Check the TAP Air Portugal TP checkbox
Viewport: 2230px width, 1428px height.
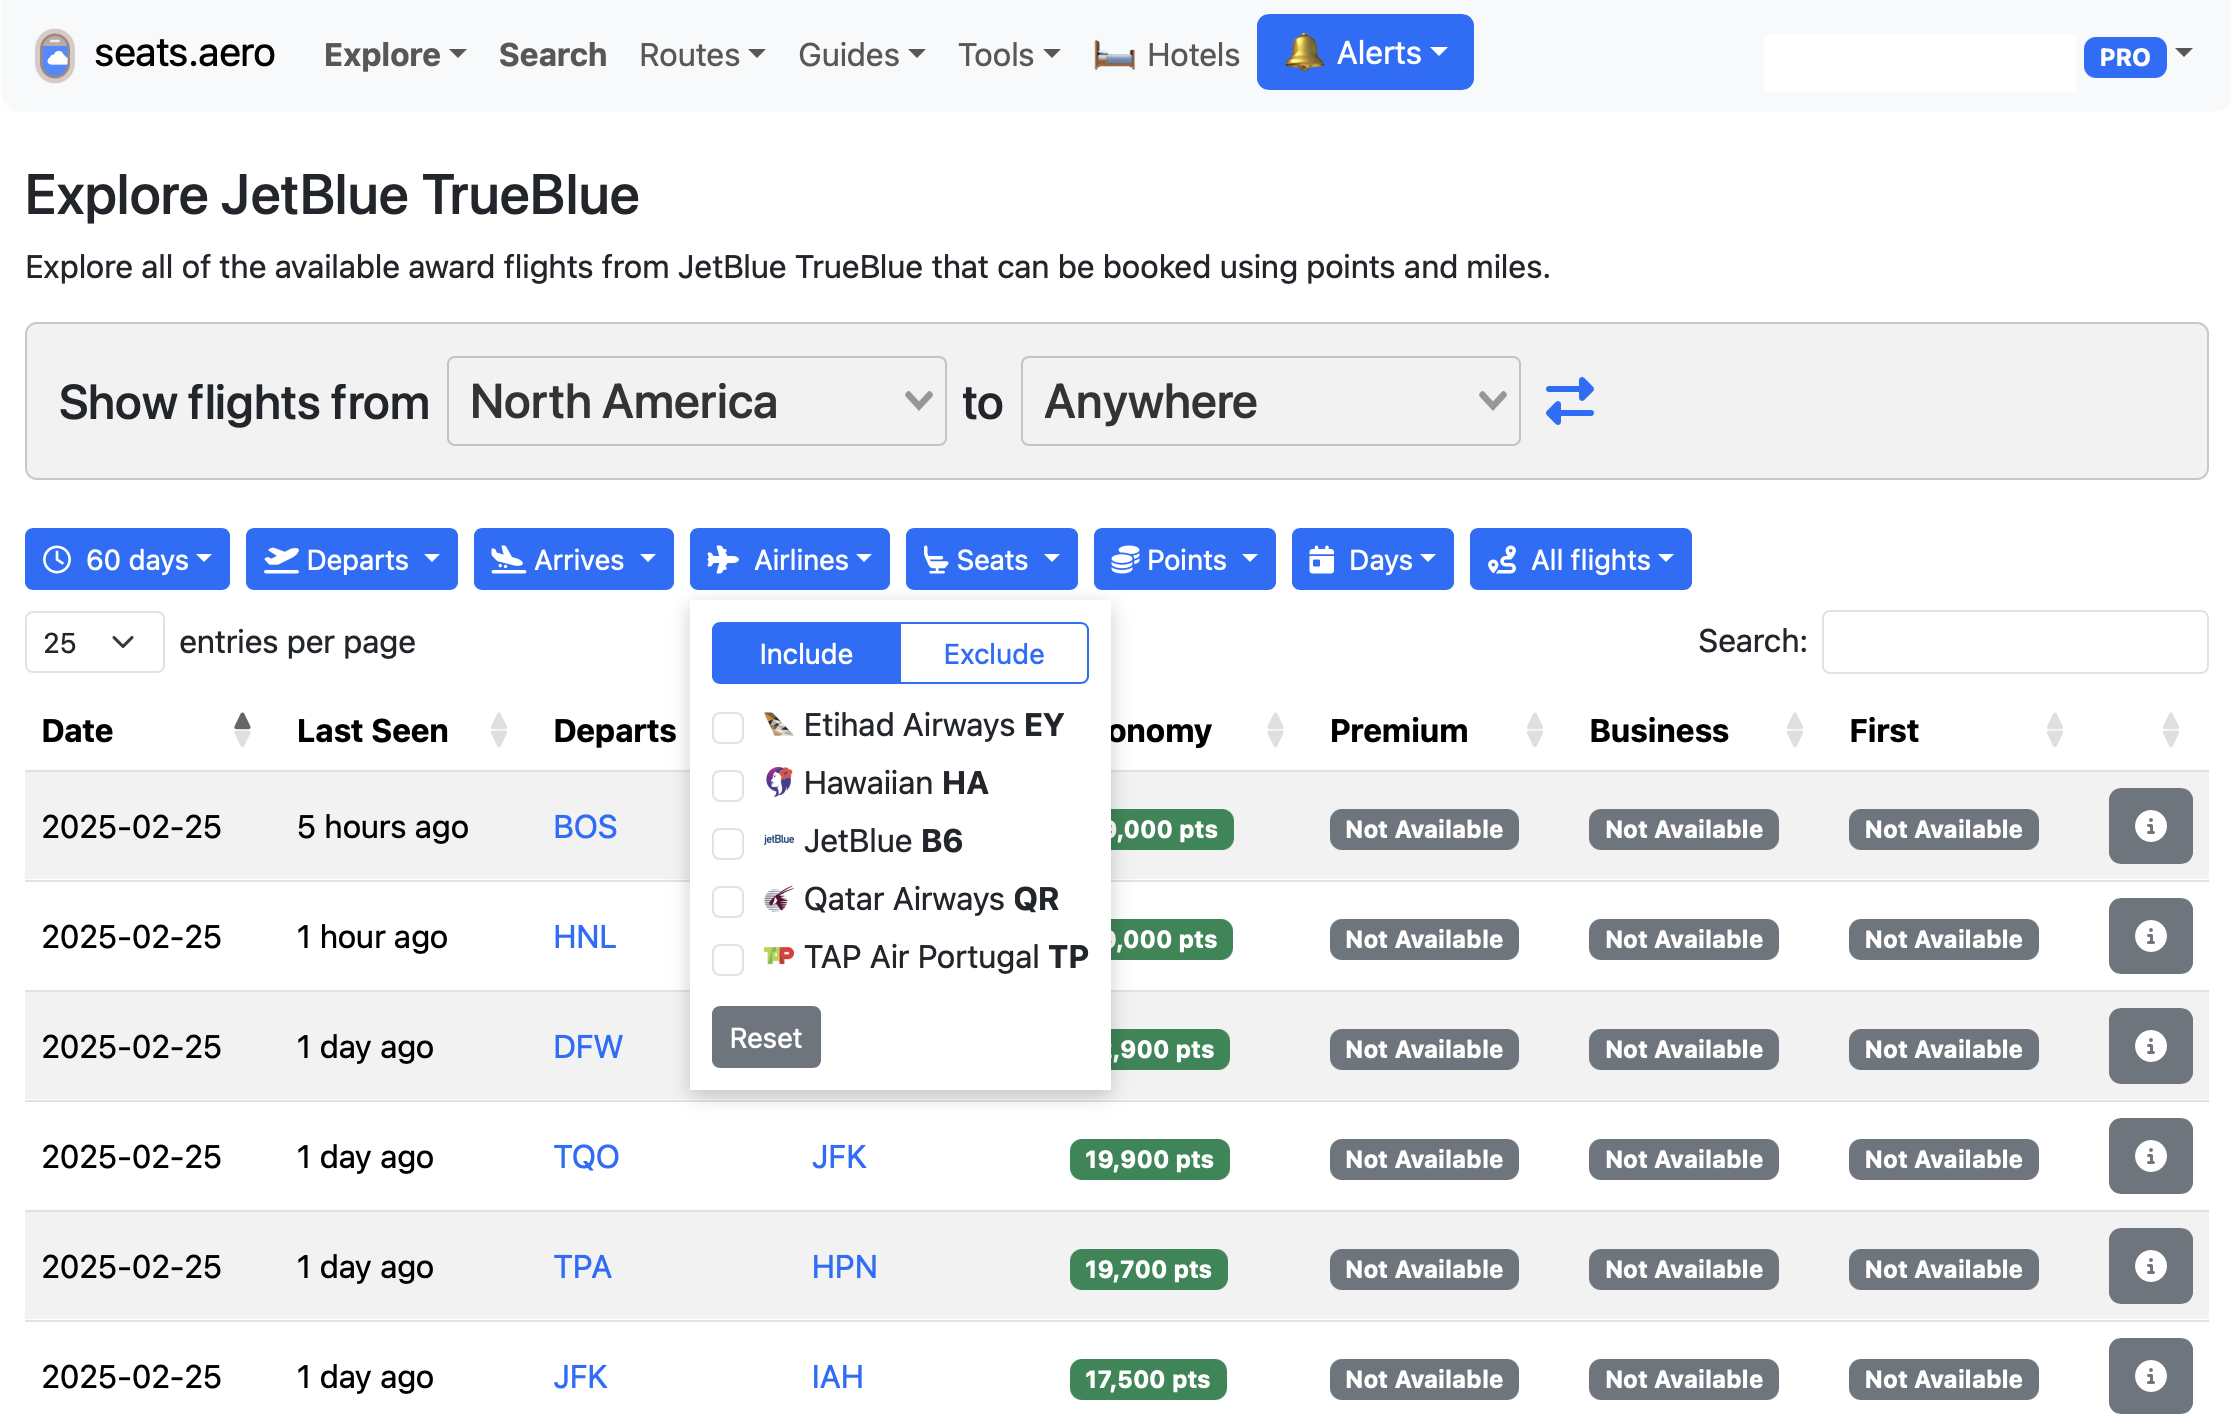click(728, 959)
